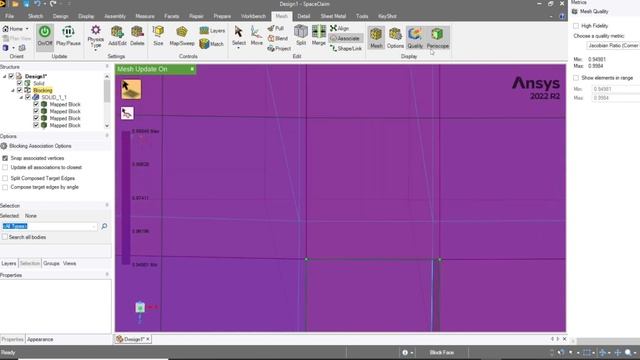Toggle the Design1 visibility checkbox
Viewport: 640px width, 360px height.
point(11,76)
